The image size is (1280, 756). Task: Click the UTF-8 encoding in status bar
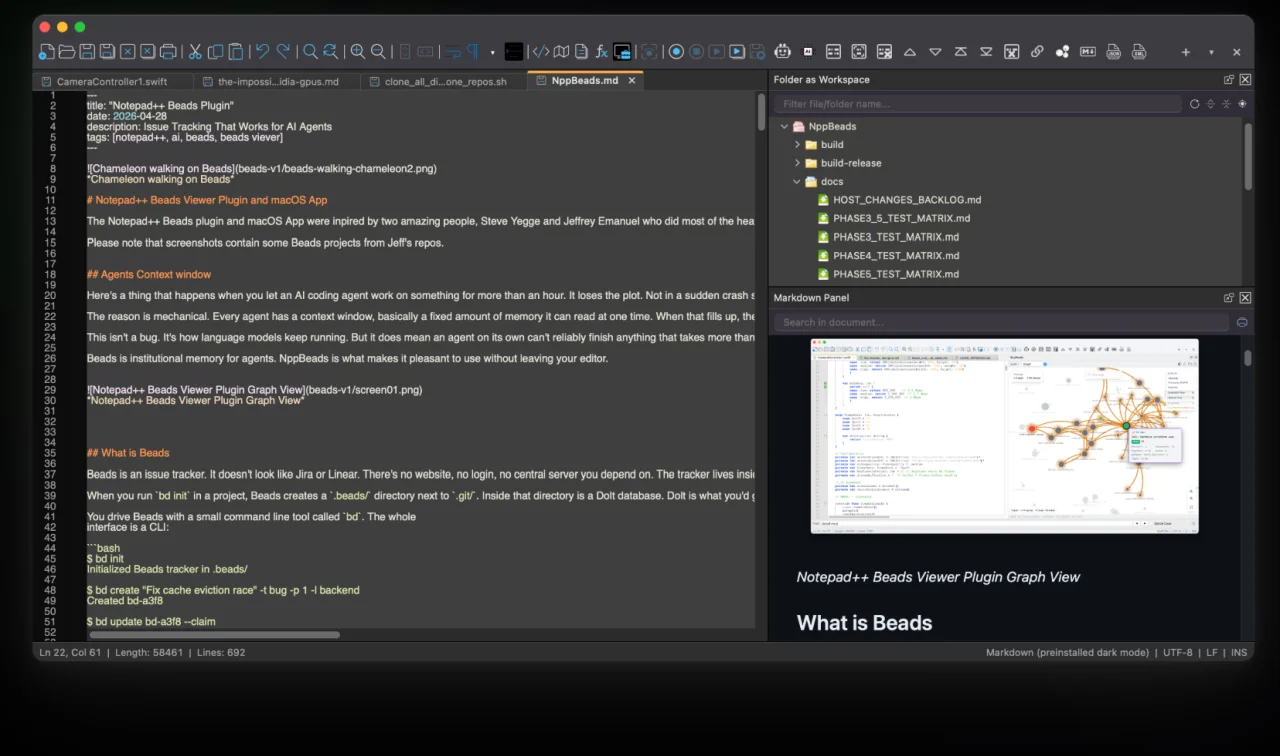coord(1177,653)
